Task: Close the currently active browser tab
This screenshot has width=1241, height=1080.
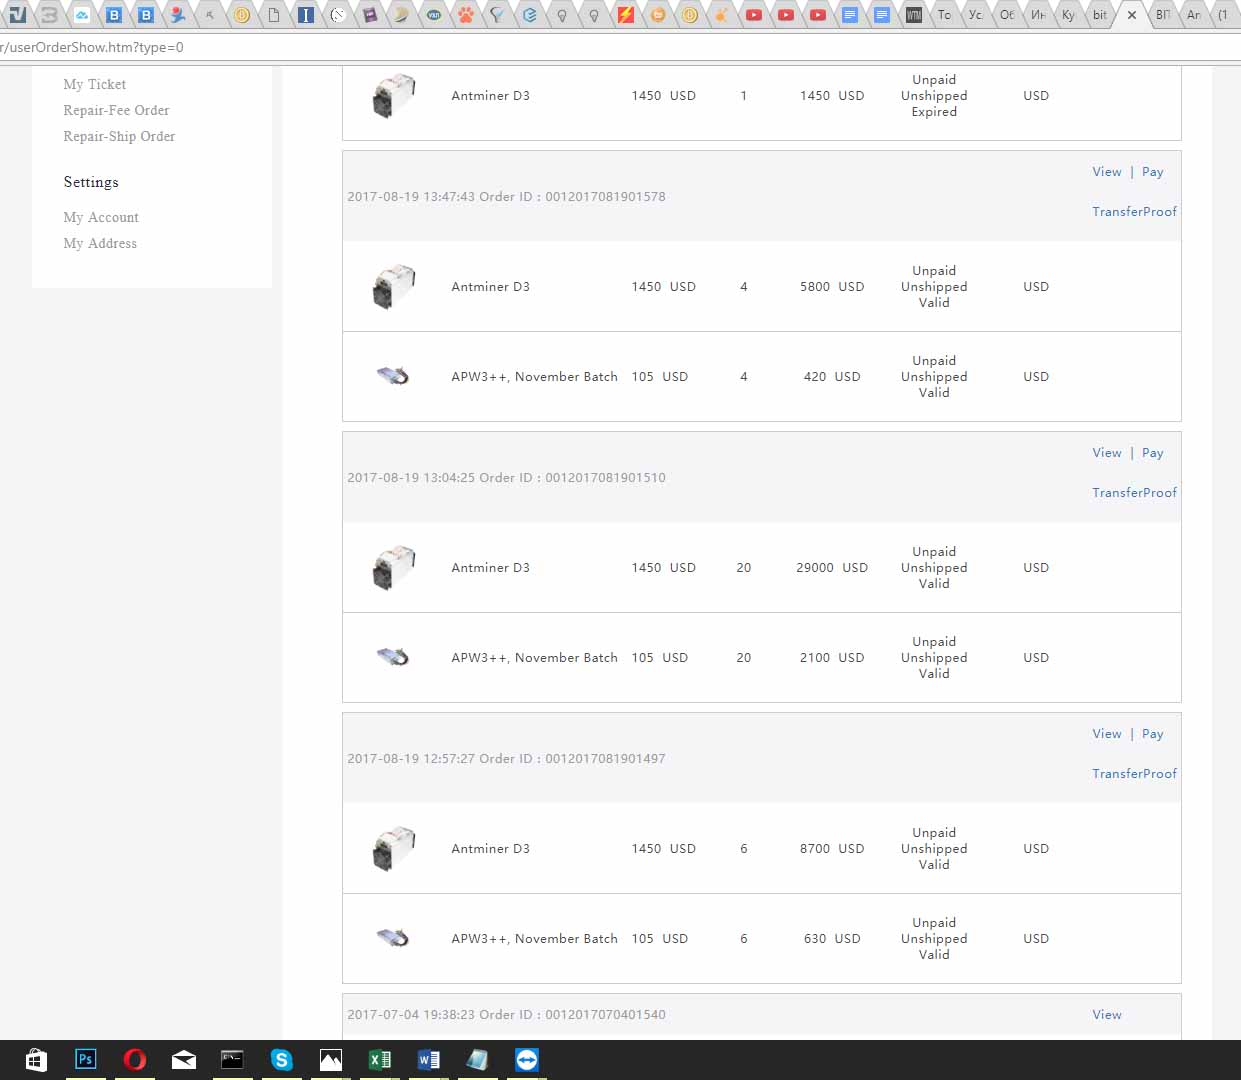Action: [x=1132, y=15]
